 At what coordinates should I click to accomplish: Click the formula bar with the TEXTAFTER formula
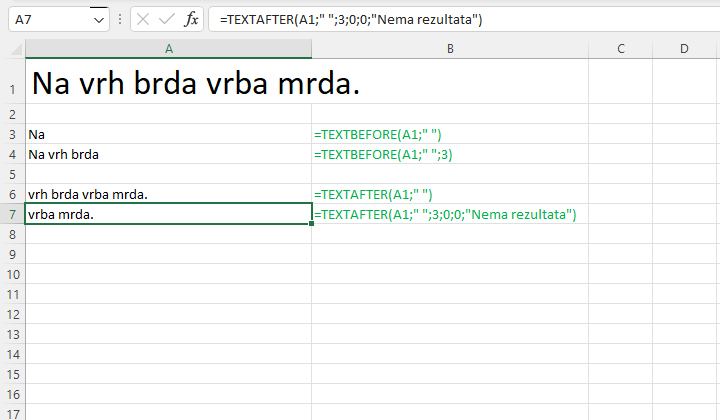click(450, 20)
